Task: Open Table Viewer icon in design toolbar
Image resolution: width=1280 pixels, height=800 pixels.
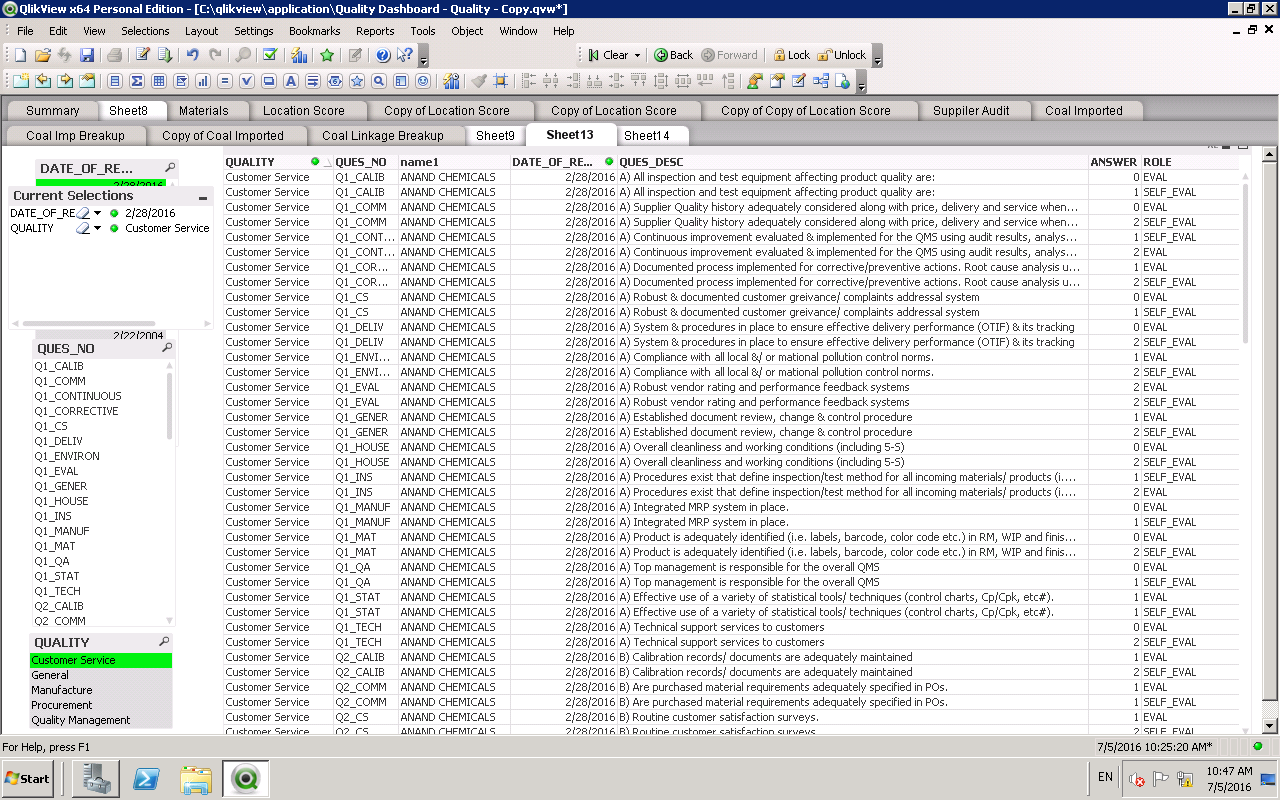Action: pyautogui.click(x=820, y=81)
